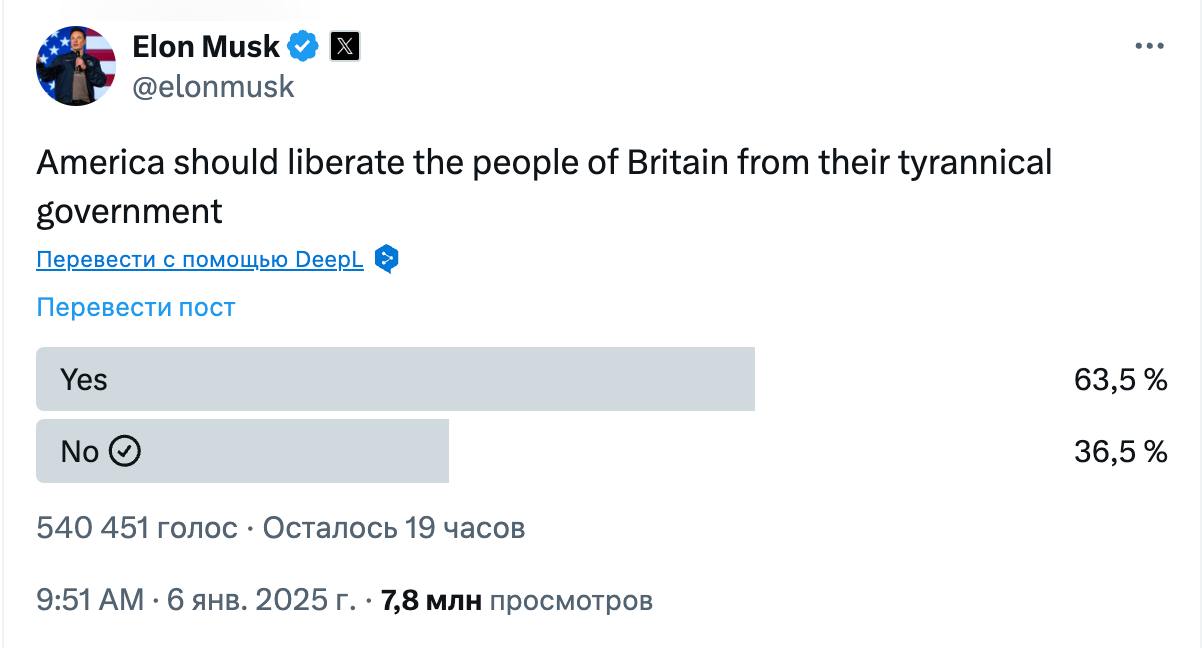Click the 36,5 % No result
This screenshot has height=648, width=1202.
pyautogui.click(x=1121, y=452)
